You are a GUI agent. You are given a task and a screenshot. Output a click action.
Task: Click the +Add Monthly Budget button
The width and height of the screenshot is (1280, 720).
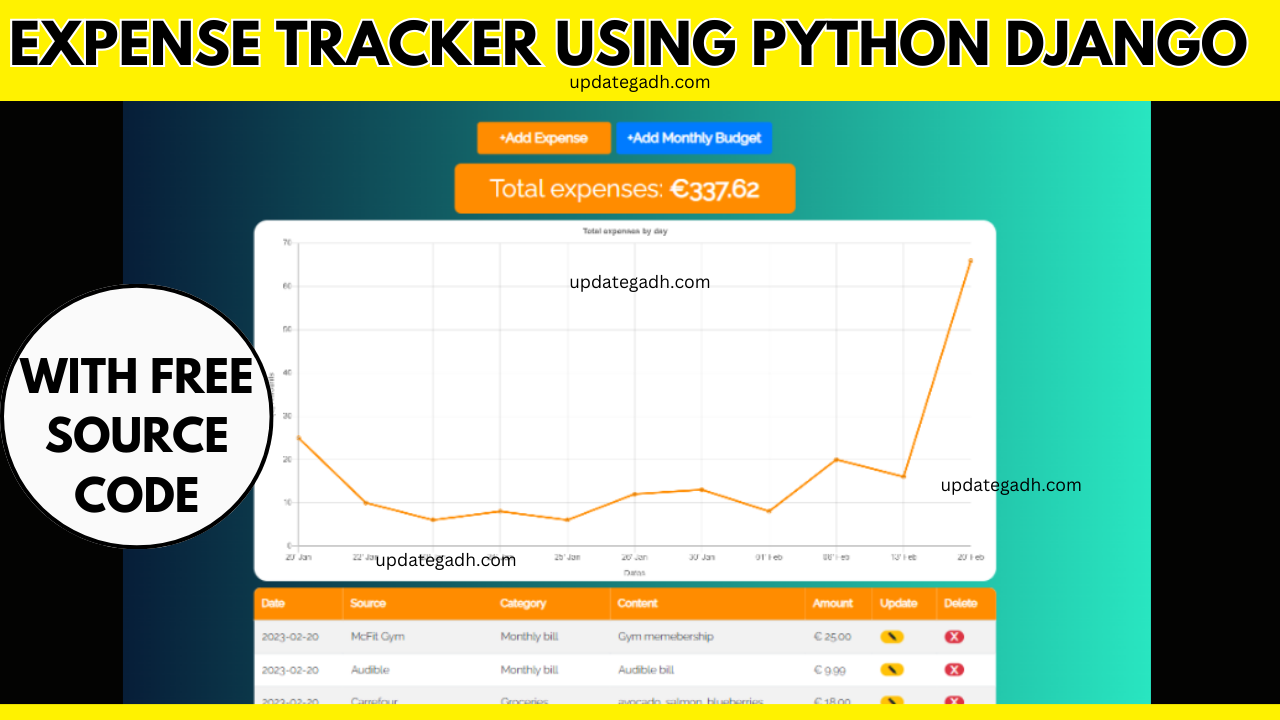point(694,138)
